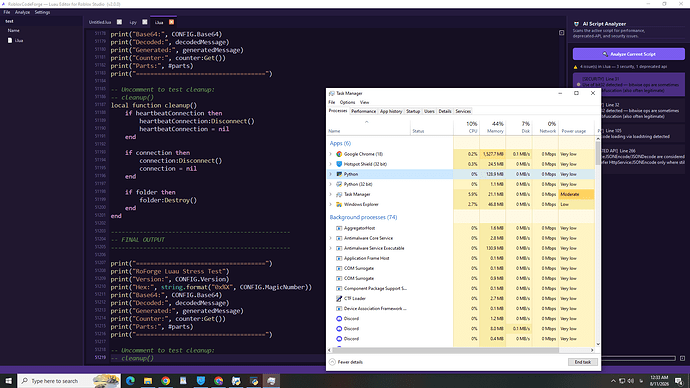Select Component Package Support process
Screen dimensions: 690x388
(461, 288)
